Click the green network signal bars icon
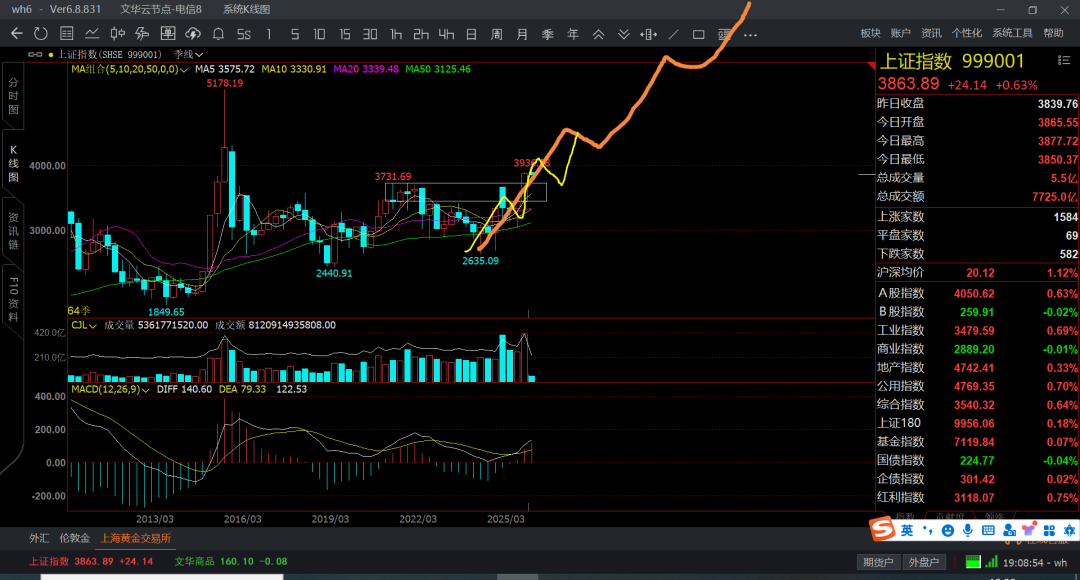The image size is (1080, 580). point(991,562)
